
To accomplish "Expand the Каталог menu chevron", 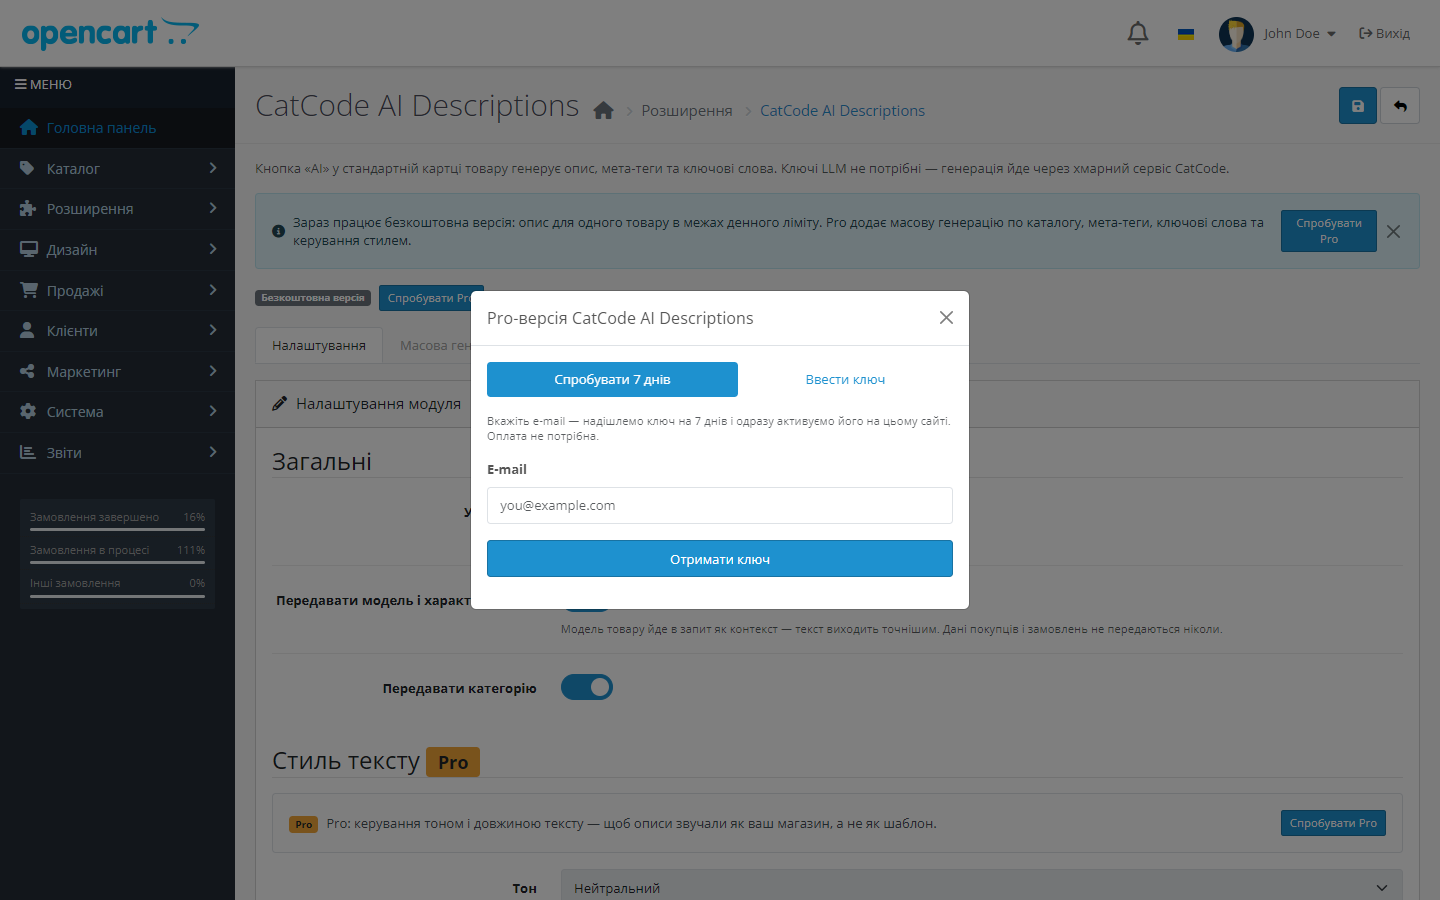I will 213,168.
